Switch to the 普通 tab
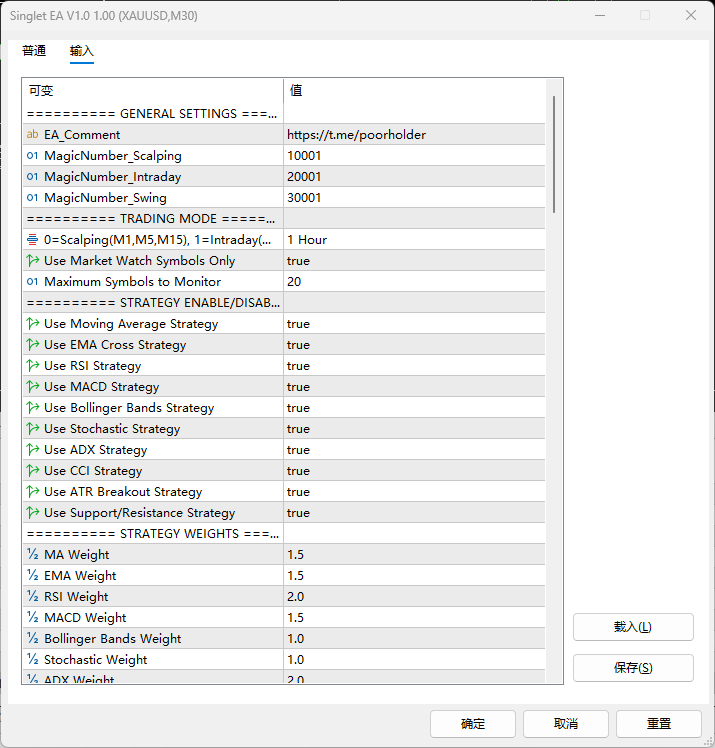Image resolution: width=715 pixels, height=748 pixels. [34, 51]
